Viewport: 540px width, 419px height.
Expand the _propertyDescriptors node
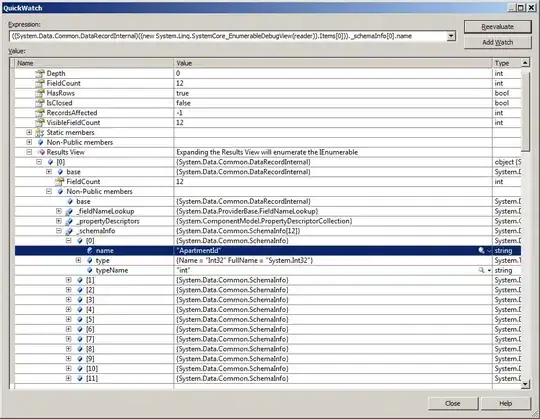(x=59, y=221)
